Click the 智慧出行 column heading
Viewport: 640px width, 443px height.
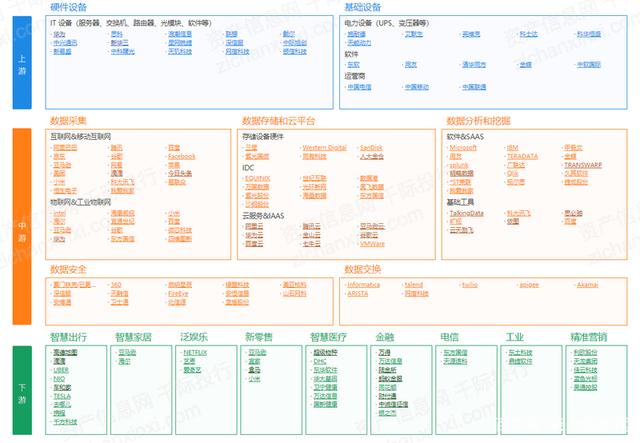point(68,337)
